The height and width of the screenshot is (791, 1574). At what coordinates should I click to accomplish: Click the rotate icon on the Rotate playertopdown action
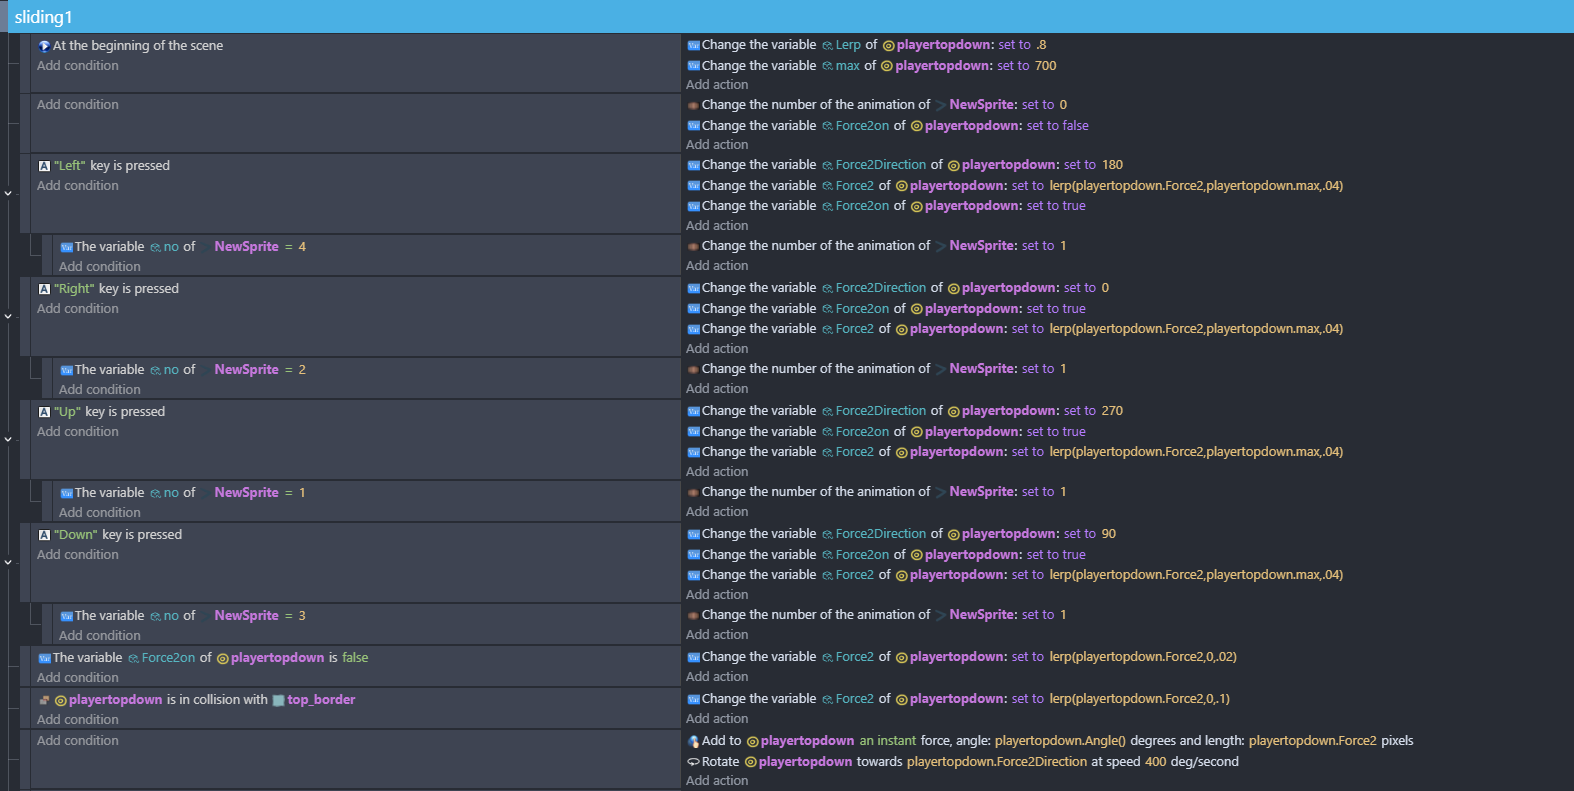pyautogui.click(x=693, y=762)
